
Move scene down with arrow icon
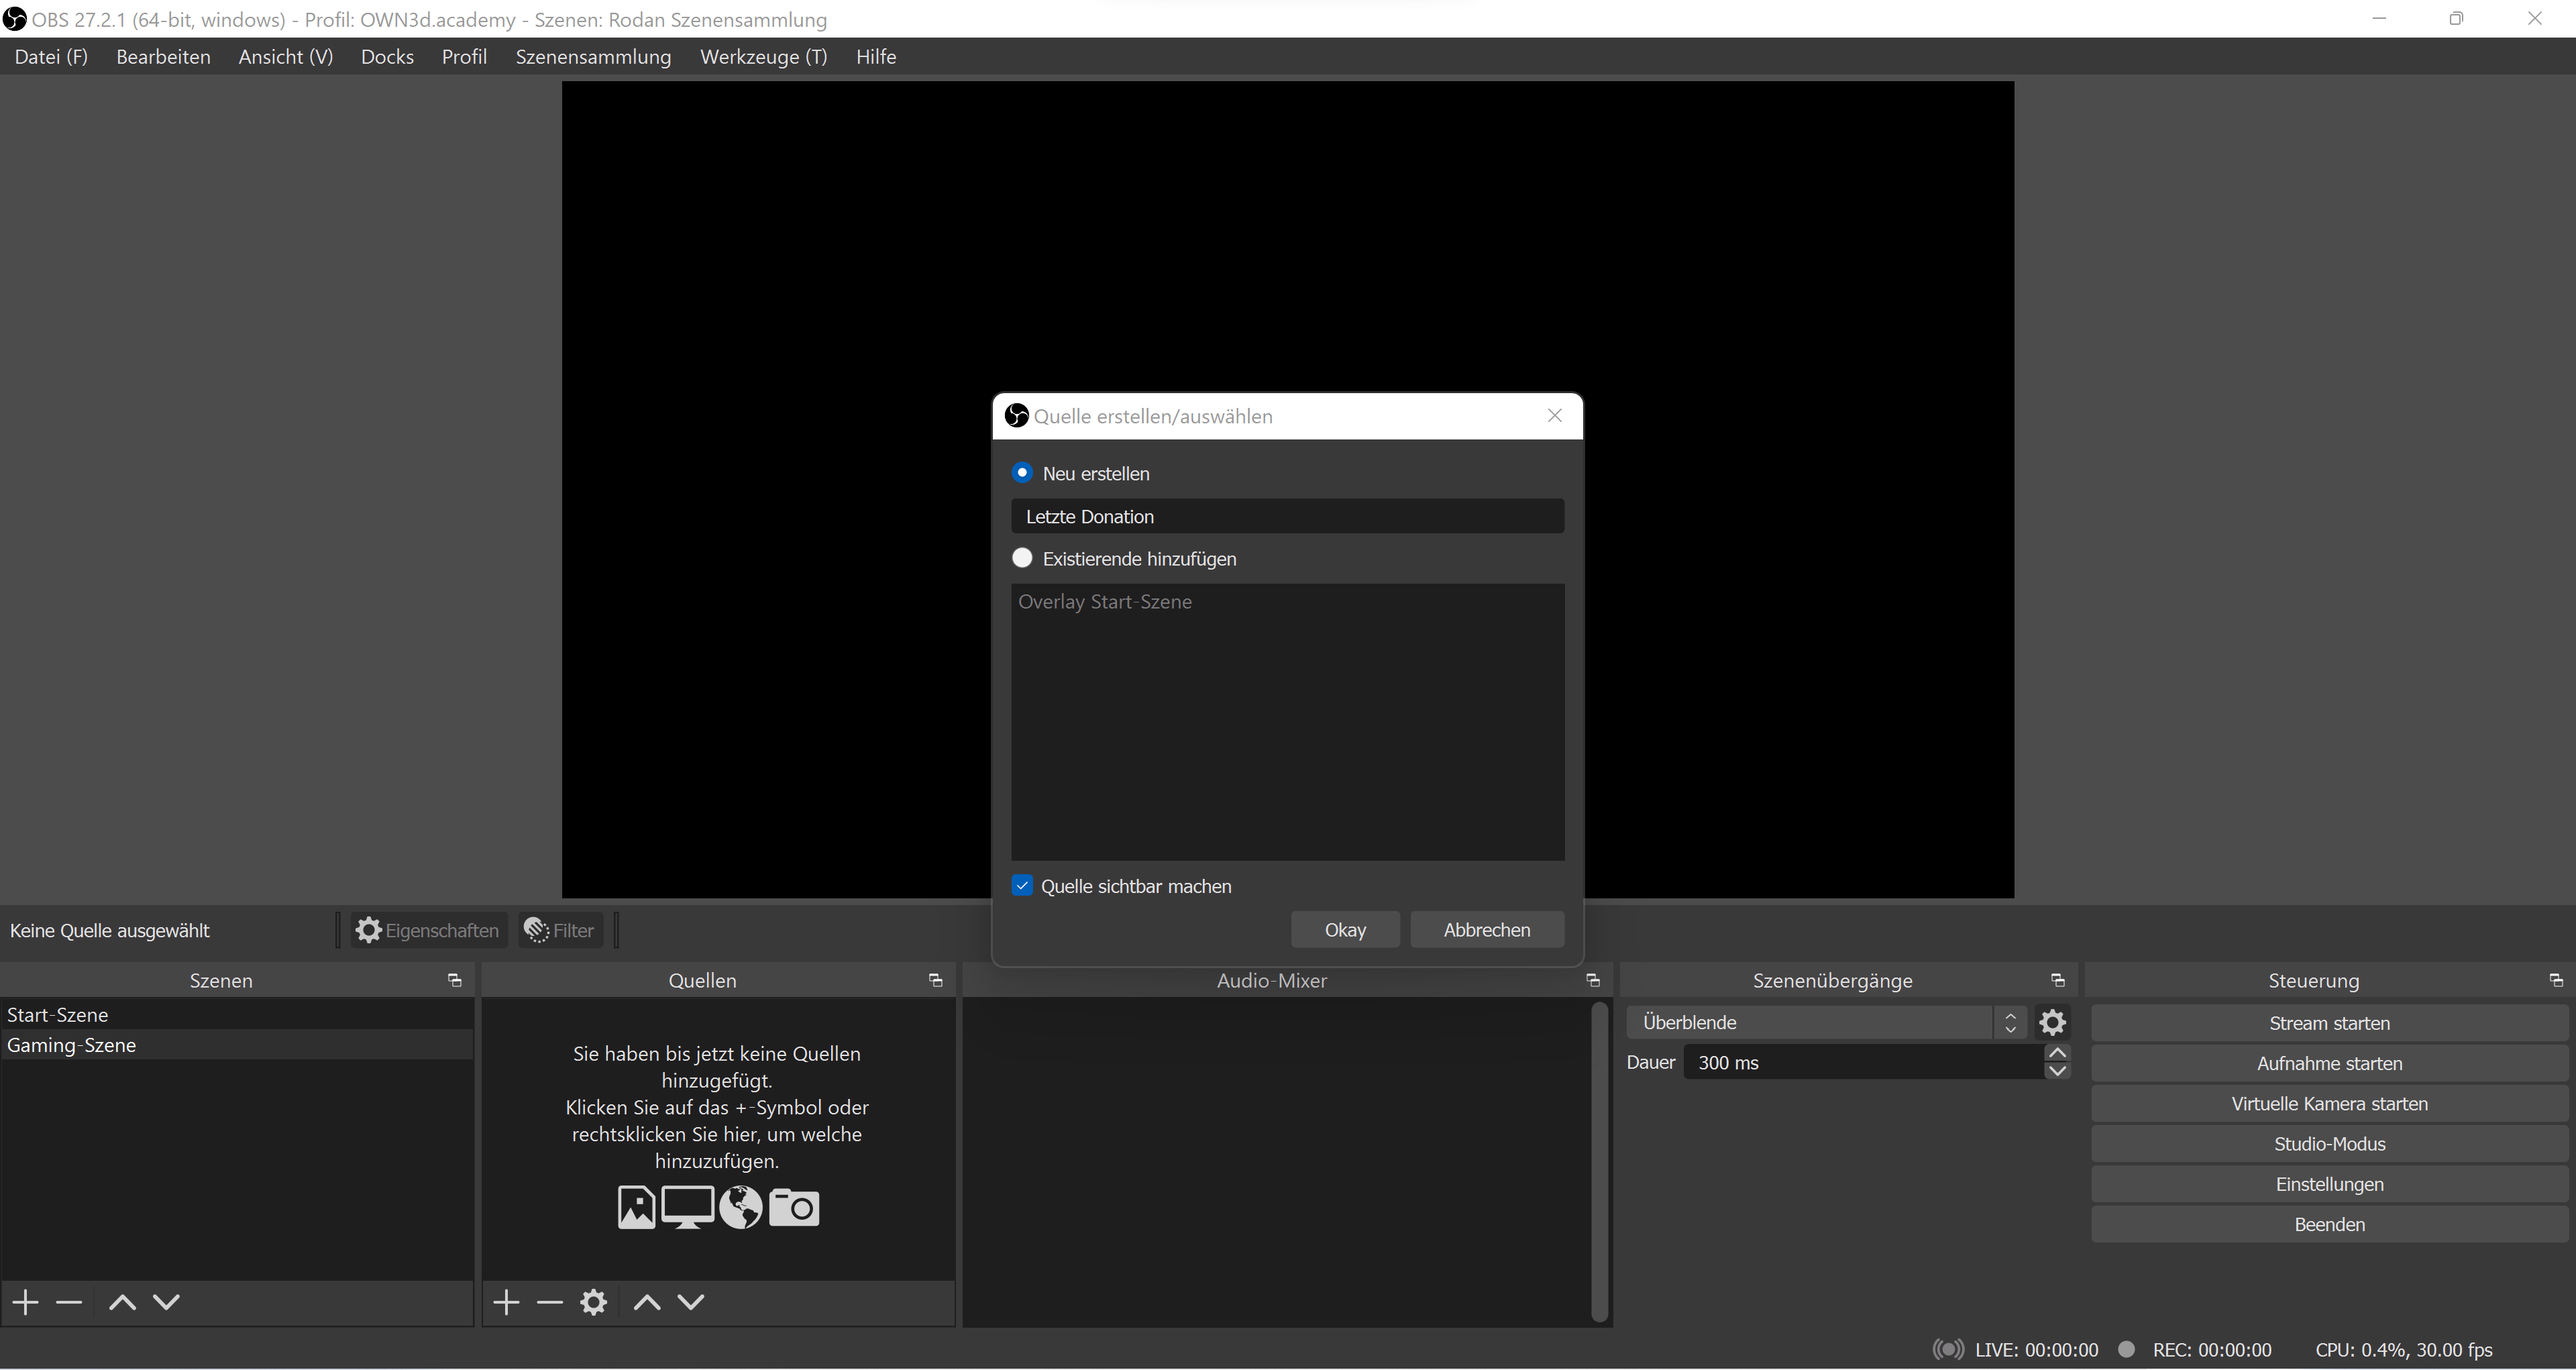pos(167,1302)
